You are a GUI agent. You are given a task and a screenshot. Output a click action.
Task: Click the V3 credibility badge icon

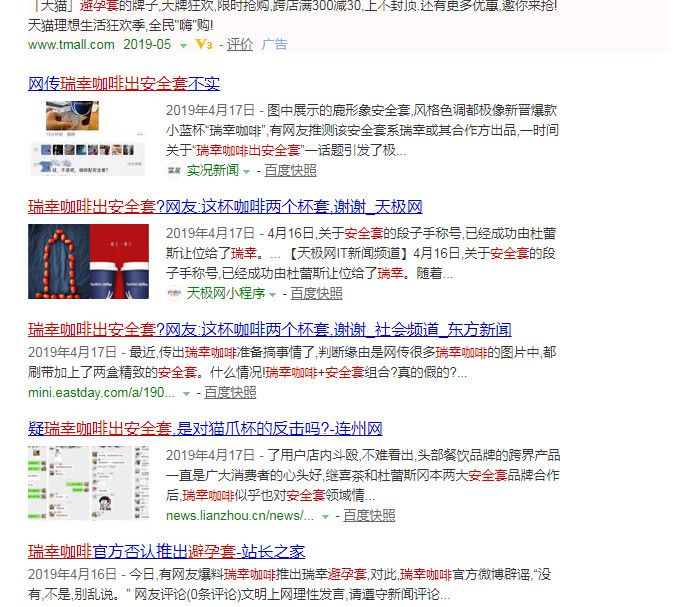click(x=203, y=44)
